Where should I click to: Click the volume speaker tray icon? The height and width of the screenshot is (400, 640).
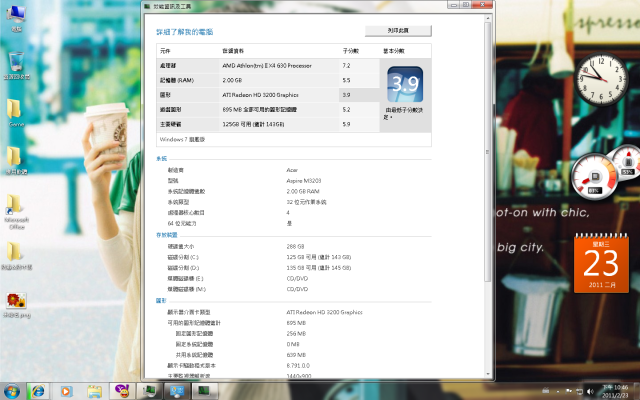[590, 391]
